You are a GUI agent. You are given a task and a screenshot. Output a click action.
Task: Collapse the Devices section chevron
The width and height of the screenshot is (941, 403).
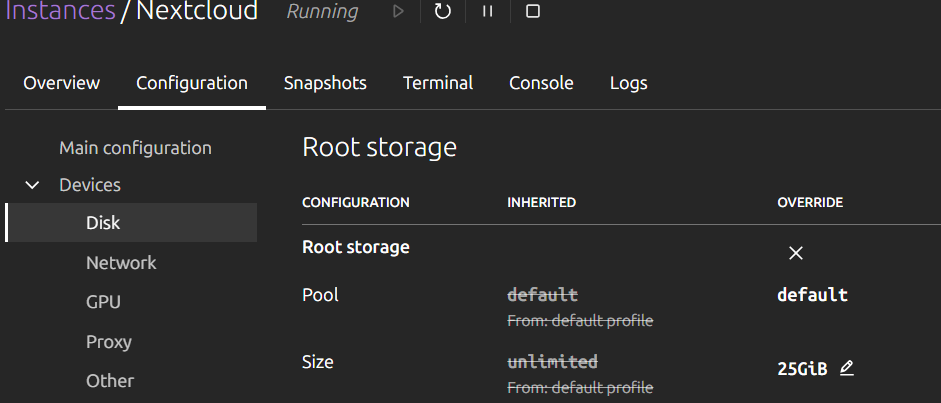(x=33, y=185)
